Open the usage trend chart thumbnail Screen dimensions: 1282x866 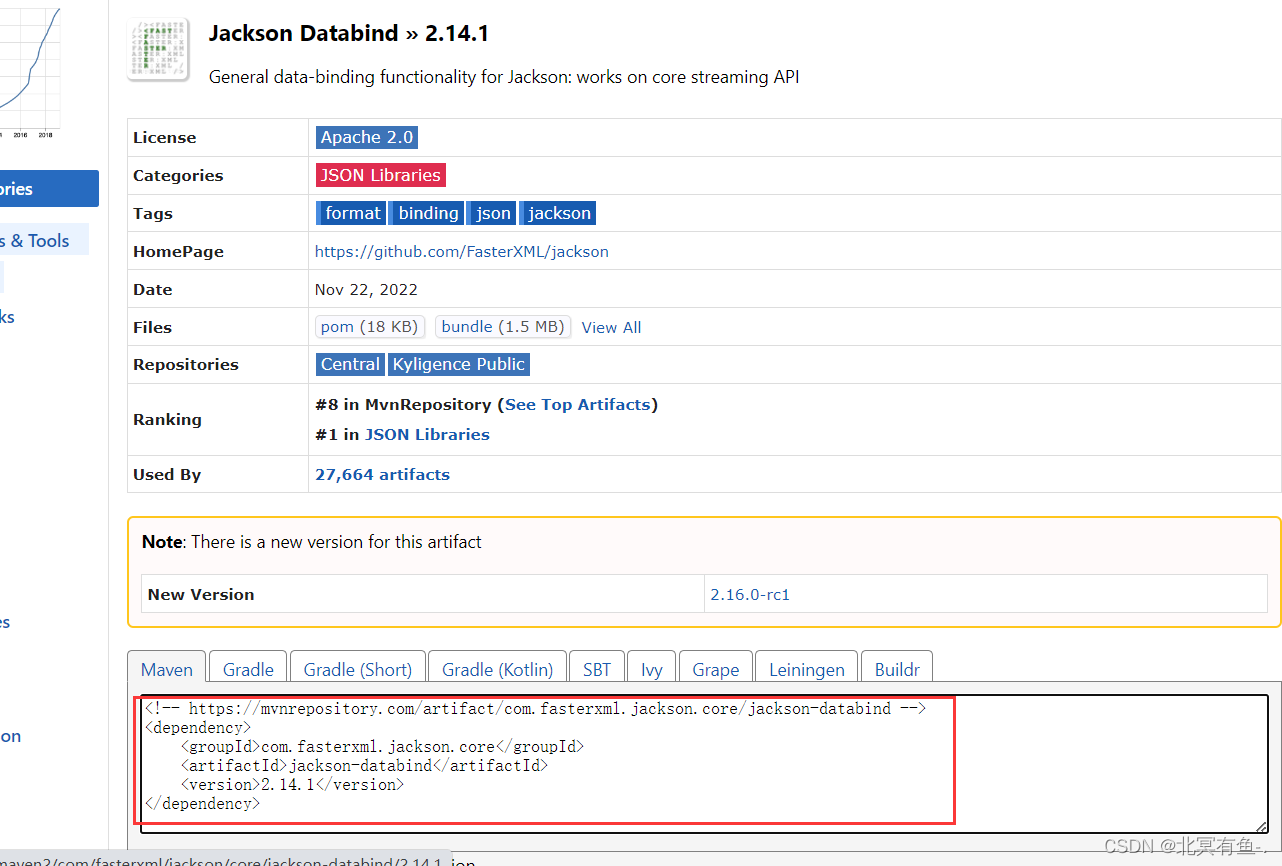tap(30, 68)
